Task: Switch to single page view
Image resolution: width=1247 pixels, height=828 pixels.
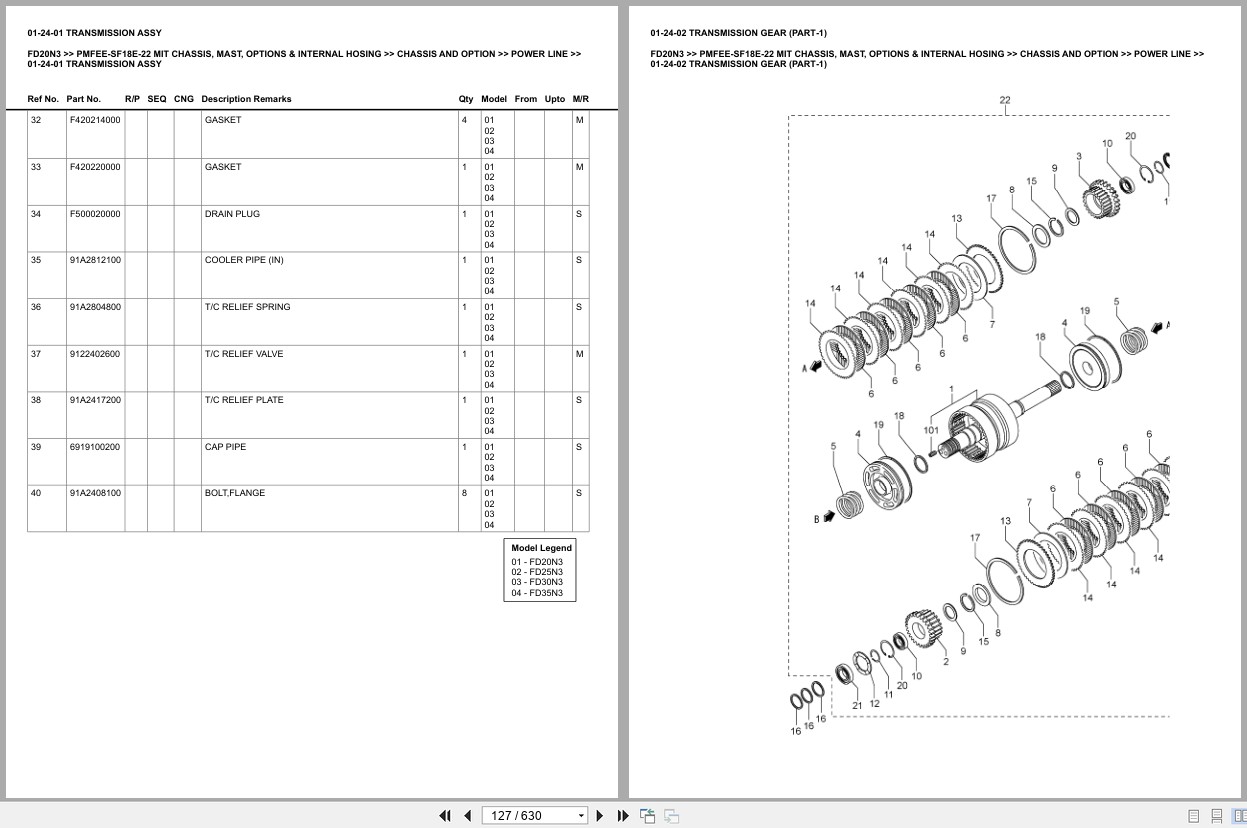Action: tap(1193, 816)
